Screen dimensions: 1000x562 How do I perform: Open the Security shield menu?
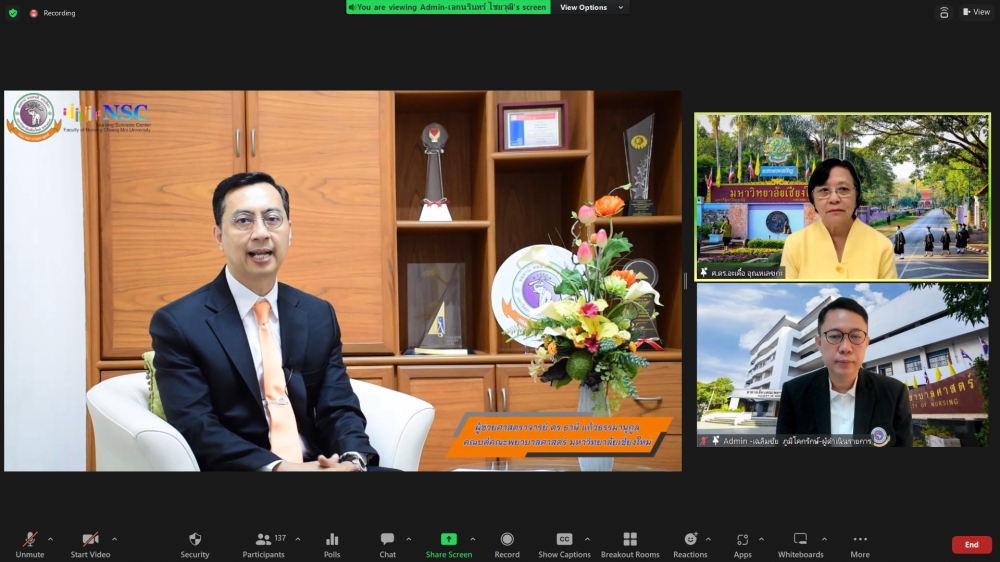coord(195,544)
